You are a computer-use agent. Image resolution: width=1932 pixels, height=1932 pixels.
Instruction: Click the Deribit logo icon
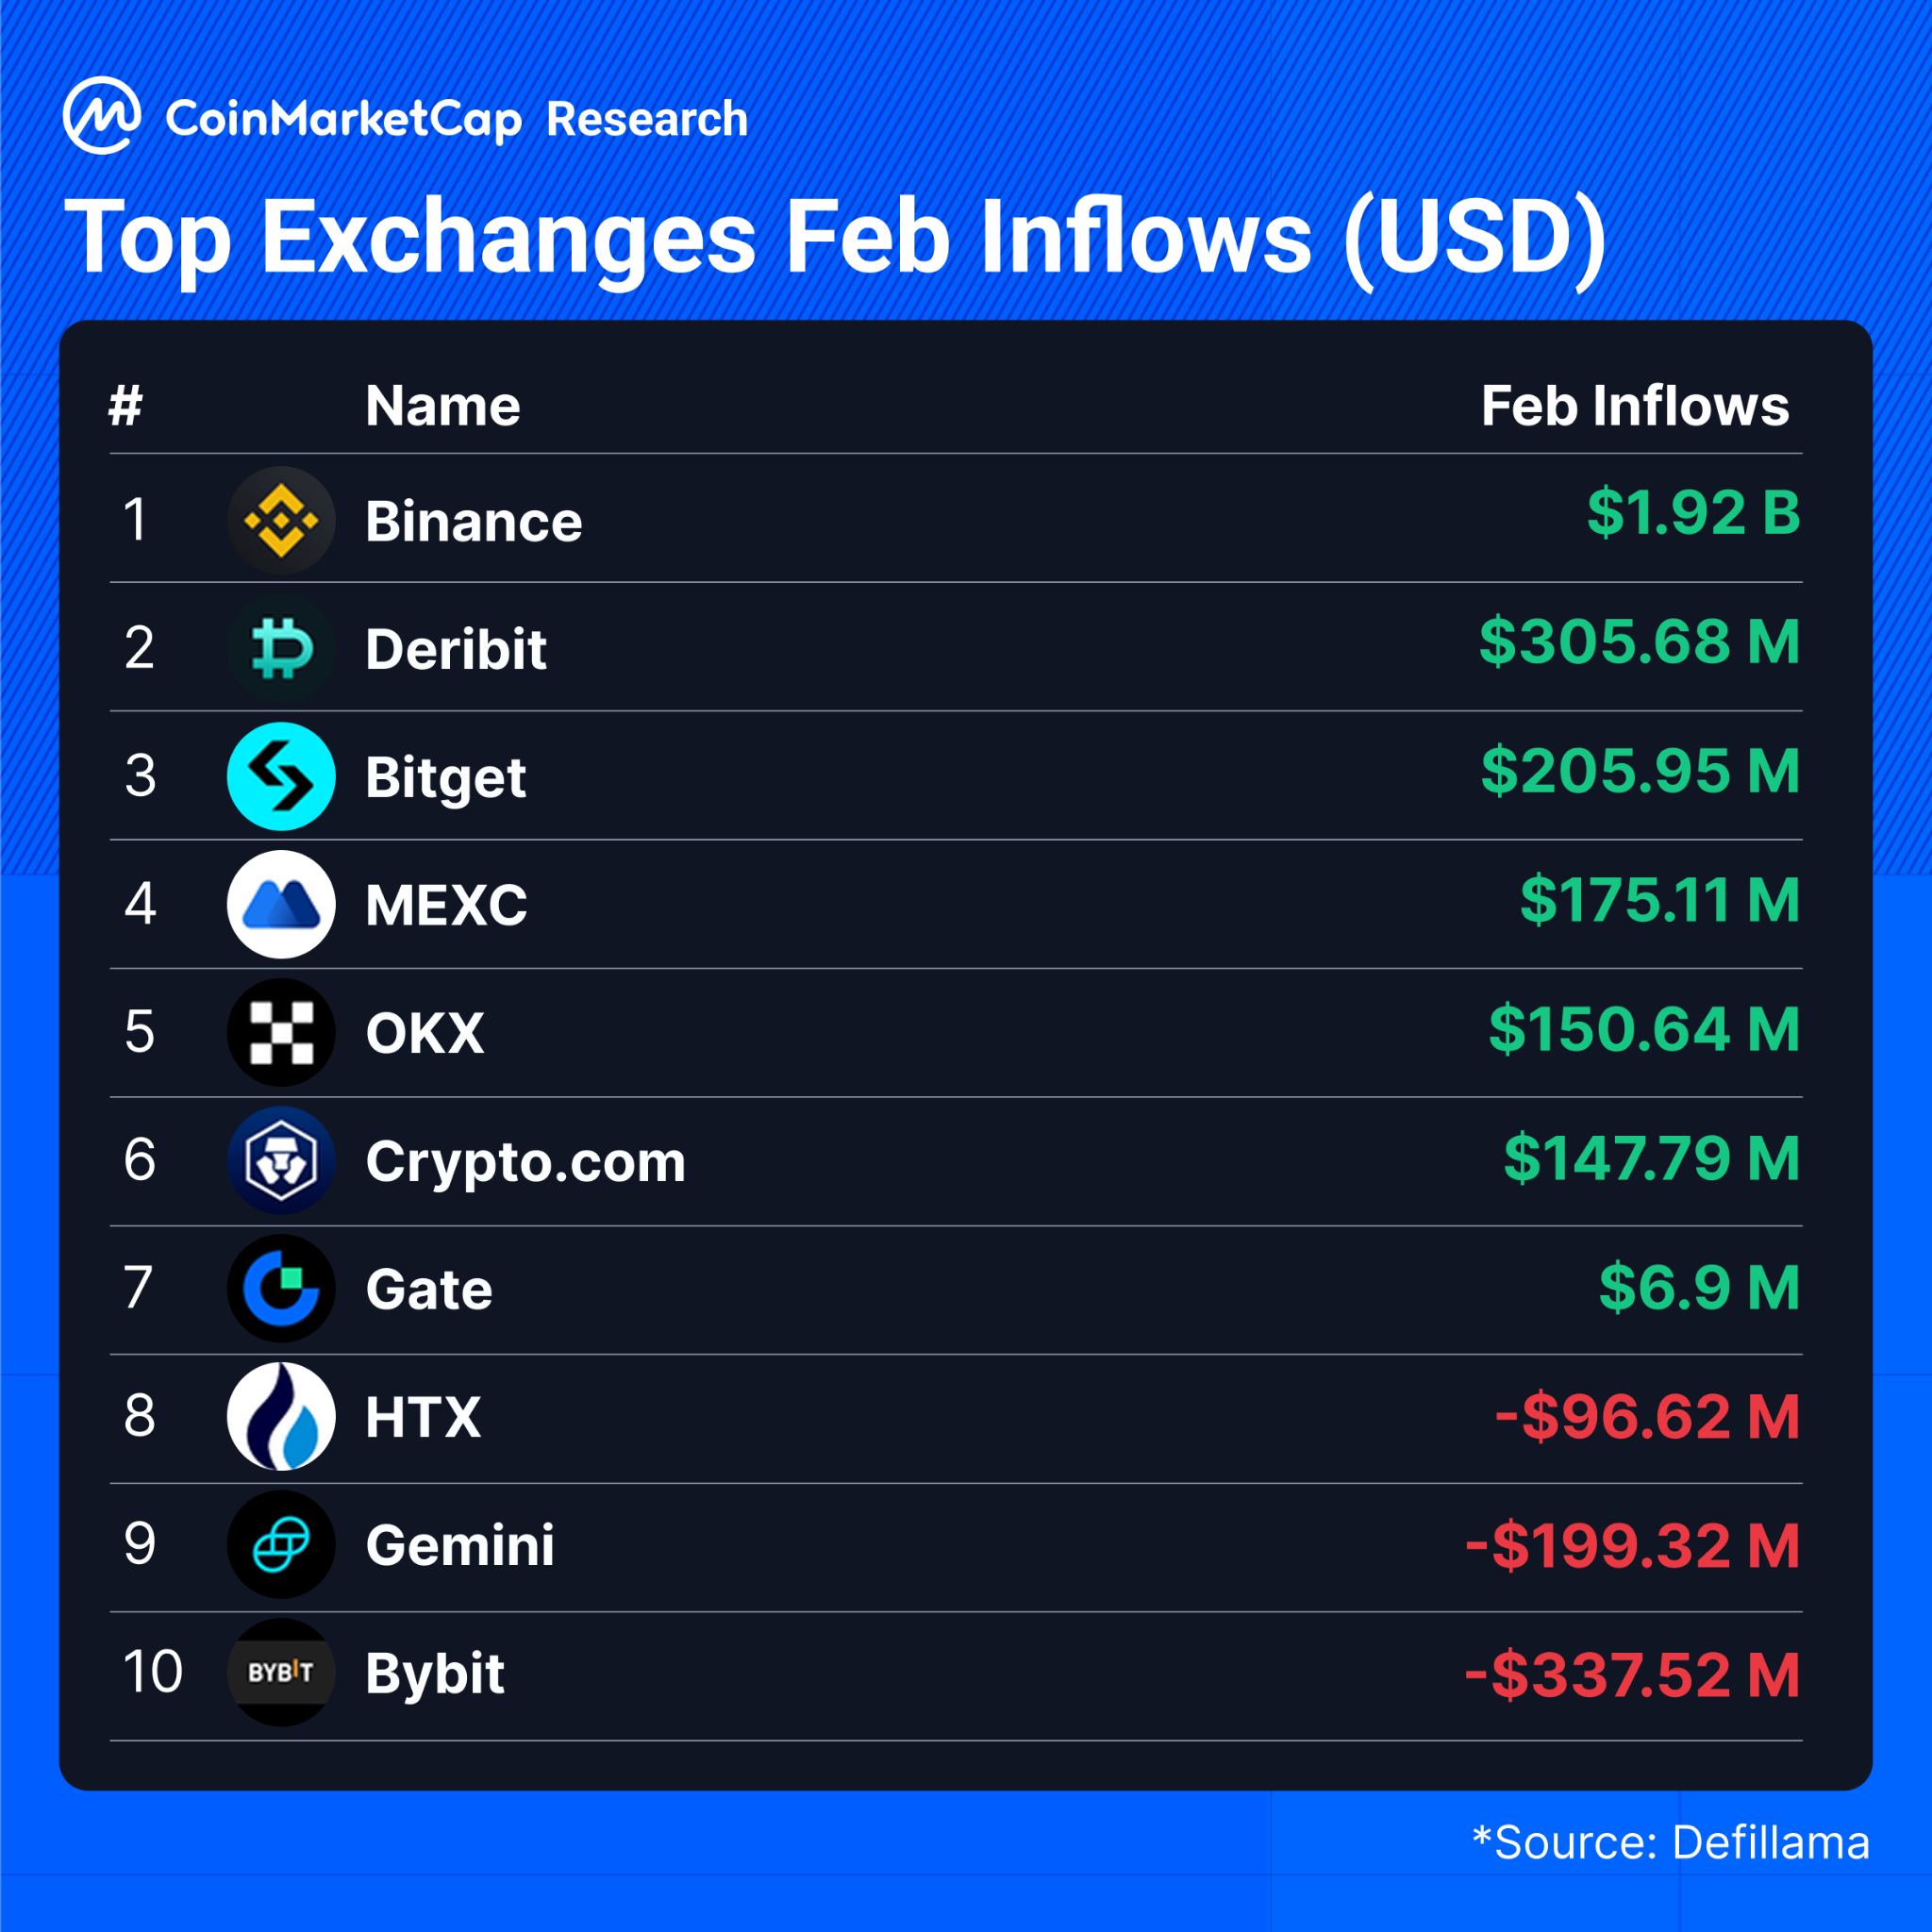click(x=281, y=648)
